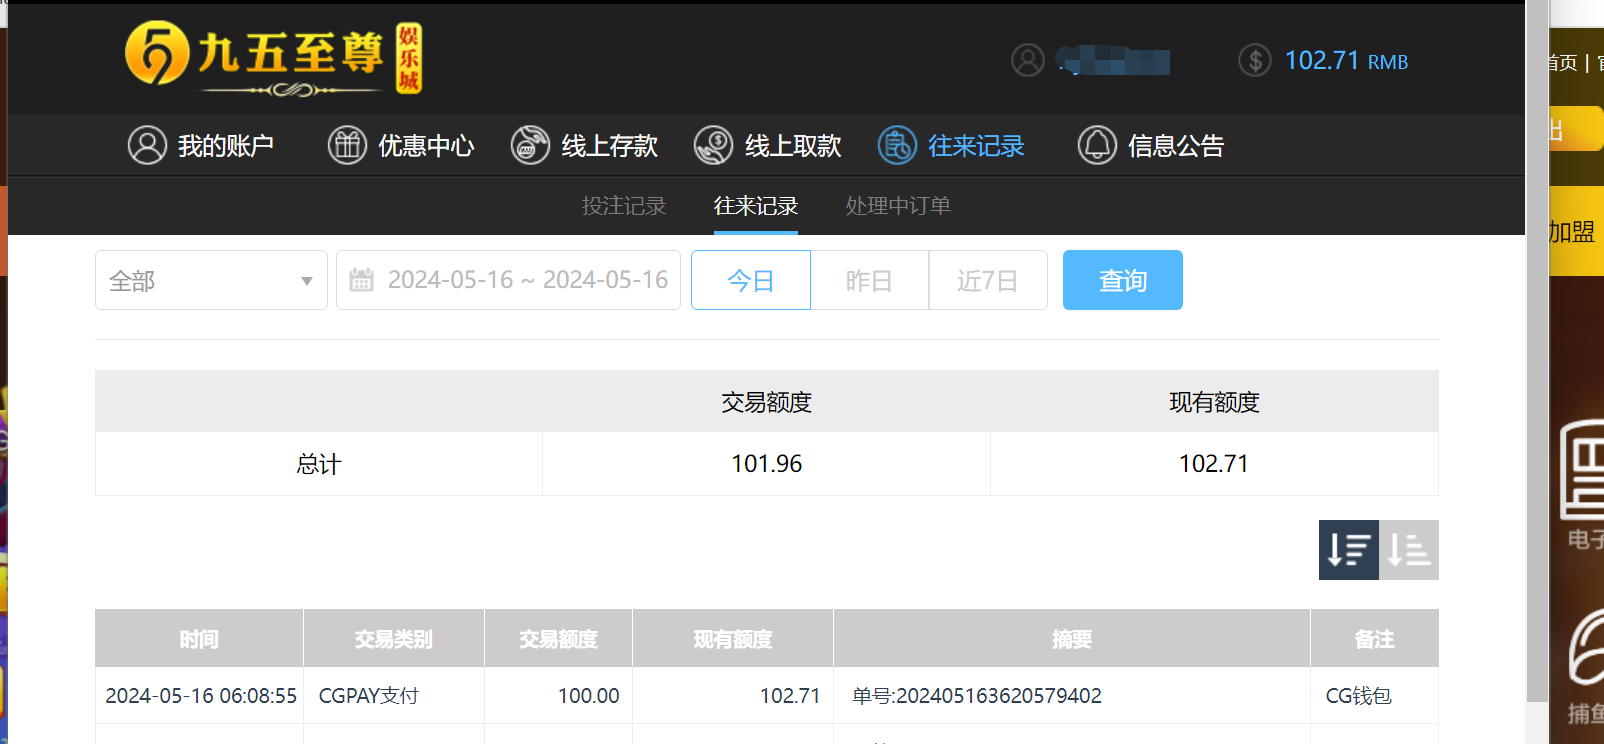1604x744 pixels.
Task: Open 优惠中心 gift icon menu
Action: coord(401,146)
